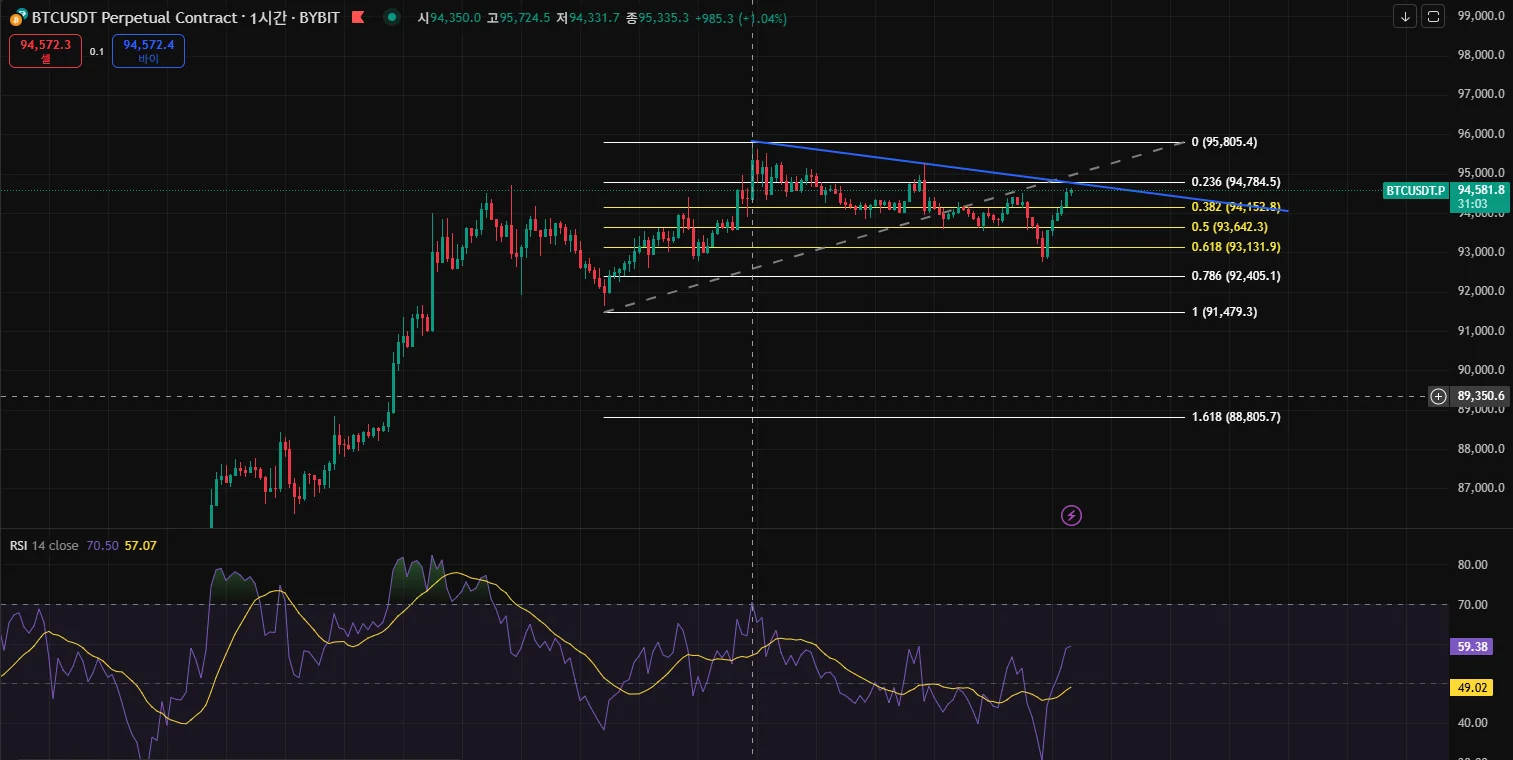Click the red sell button 94,572.3
1513x760 pixels.
[45, 51]
